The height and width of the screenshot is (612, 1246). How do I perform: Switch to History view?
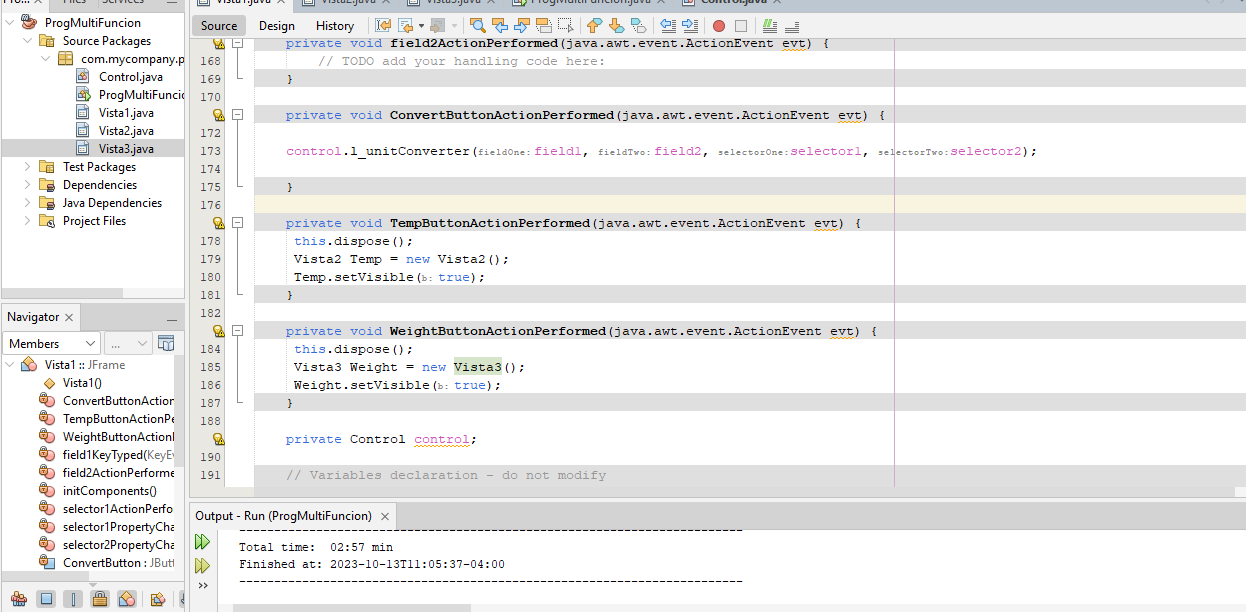click(335, 26)
